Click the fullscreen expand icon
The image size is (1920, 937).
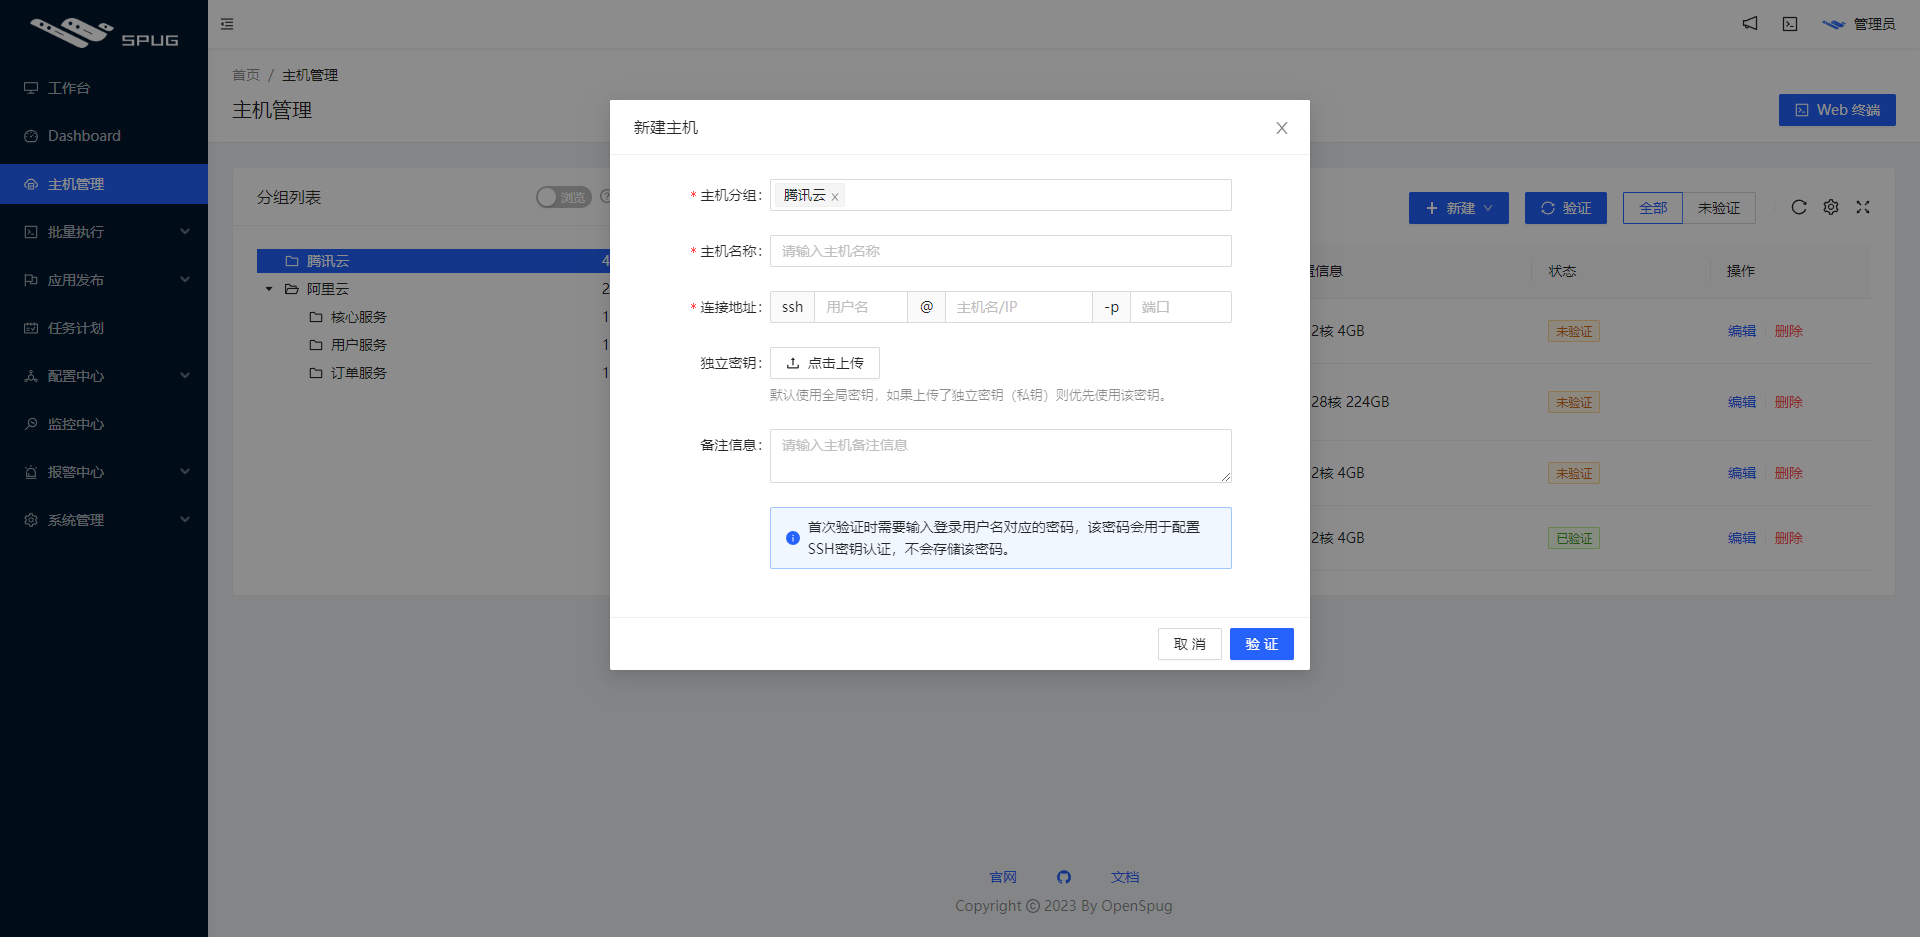(x=1863, y=207)
